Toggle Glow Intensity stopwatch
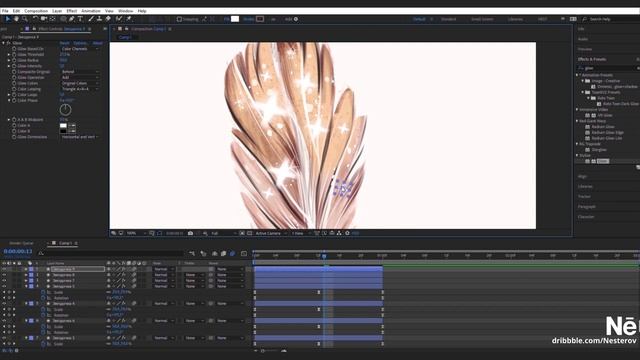This screenshot has height=360, width=640. point(14,66)
